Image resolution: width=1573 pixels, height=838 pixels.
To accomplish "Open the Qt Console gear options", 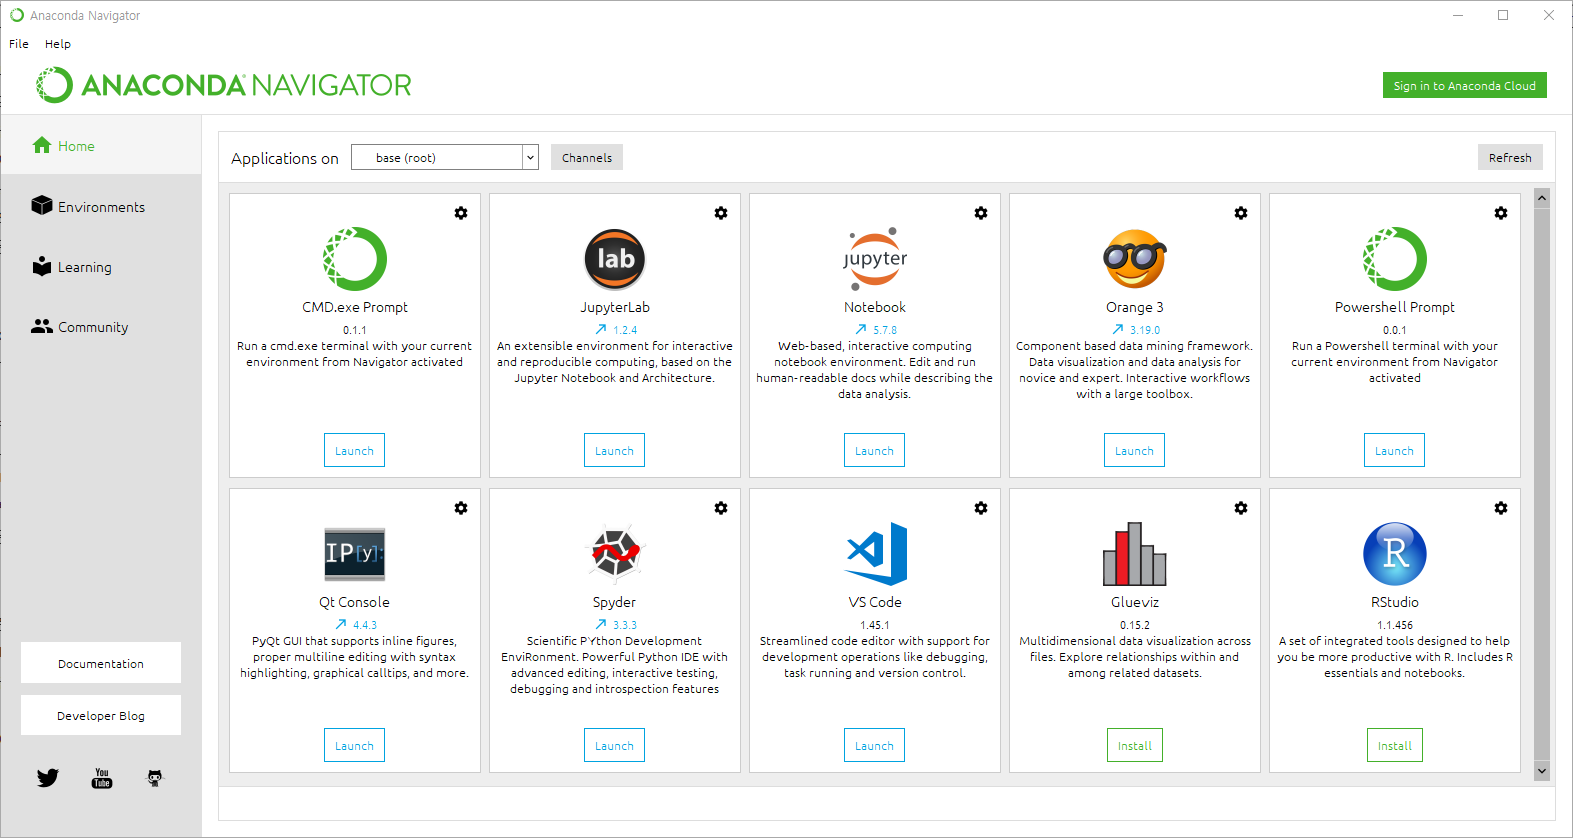I will (461, 508).
